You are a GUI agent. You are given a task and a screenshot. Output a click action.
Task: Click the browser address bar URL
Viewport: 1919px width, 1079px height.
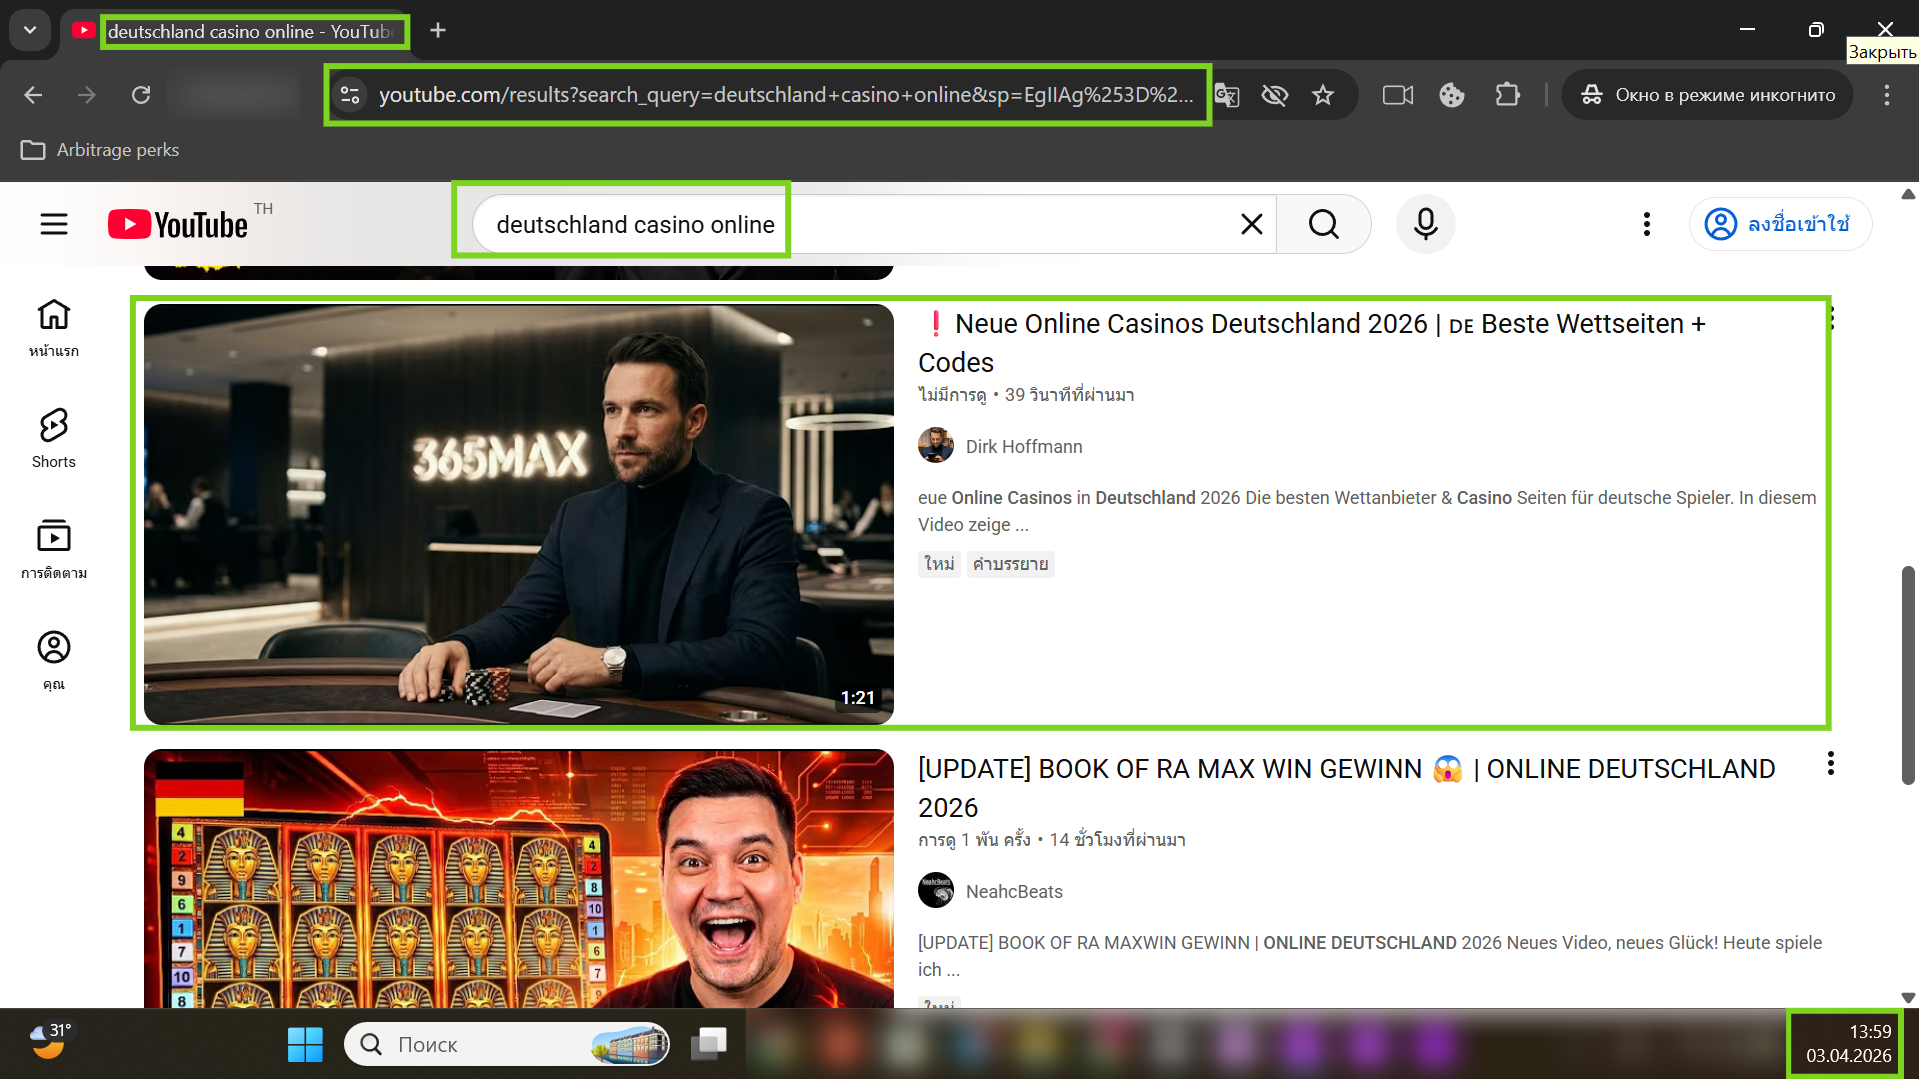click(786, 95)
